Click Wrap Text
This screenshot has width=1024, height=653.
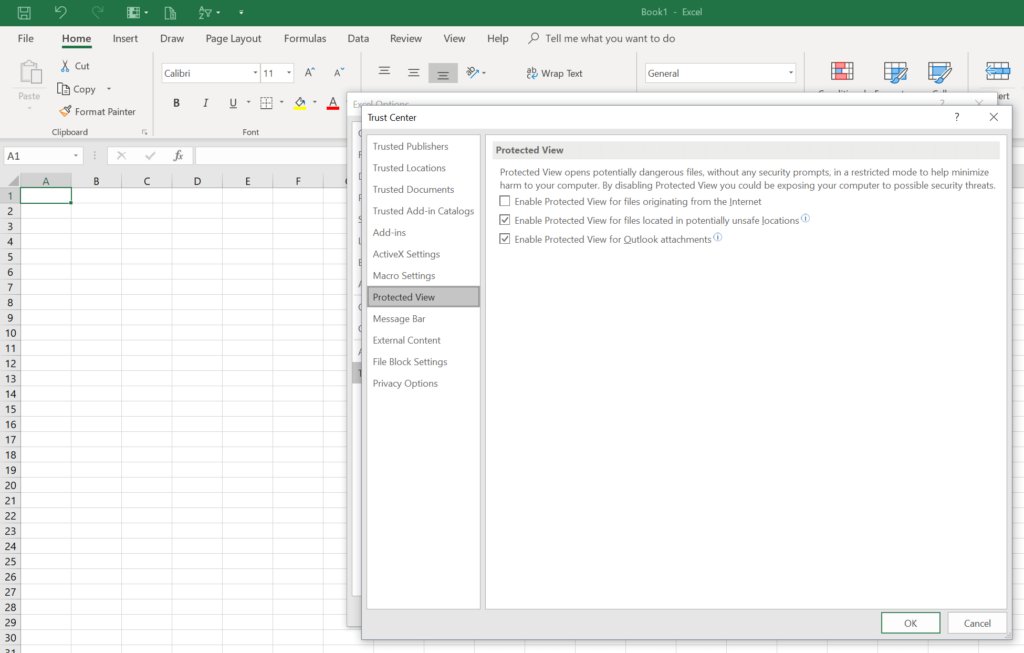click(554, 73)
